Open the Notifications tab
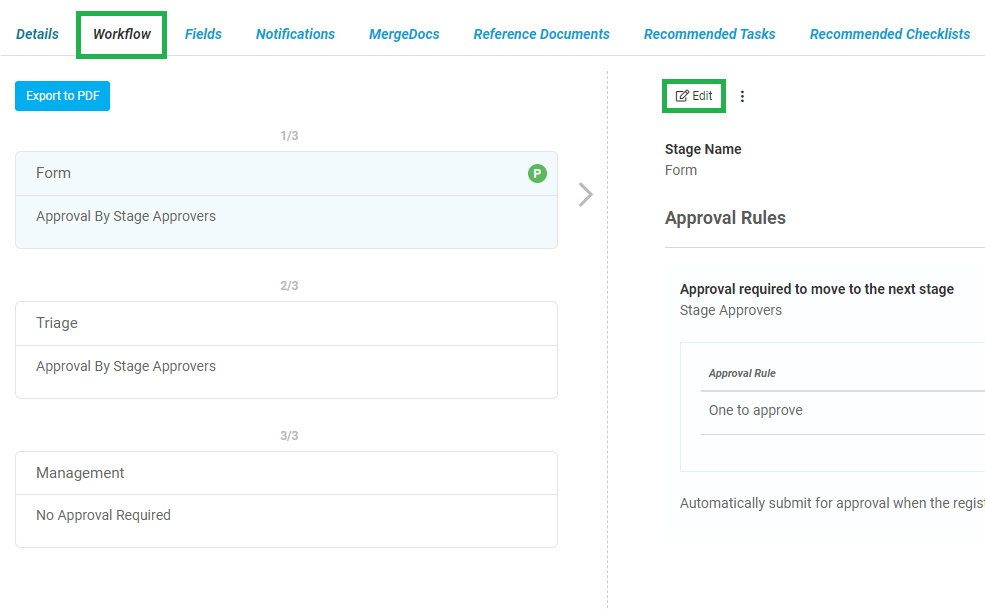This screenshot has width=985, height=609. pos(294,33)
